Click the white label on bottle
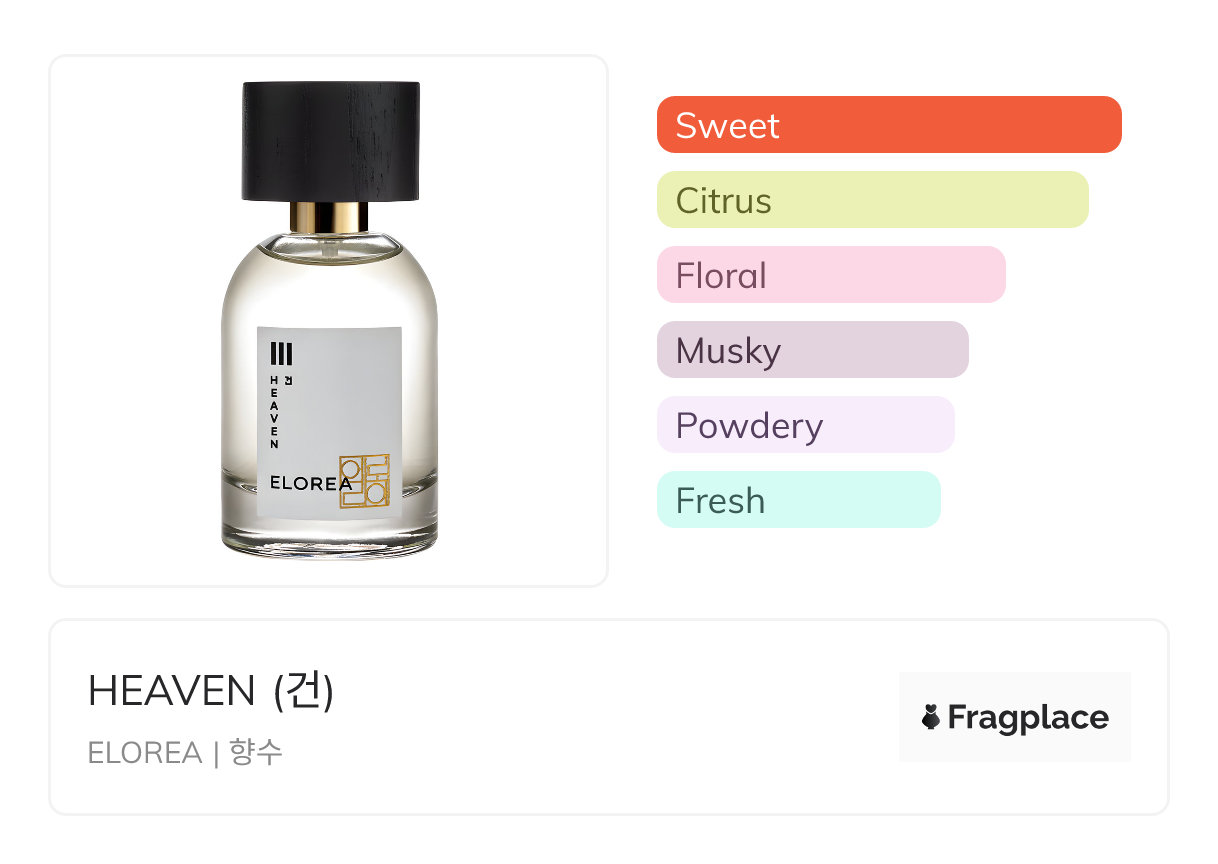This screenshot has width=1218, height=864. pos(329,421)
